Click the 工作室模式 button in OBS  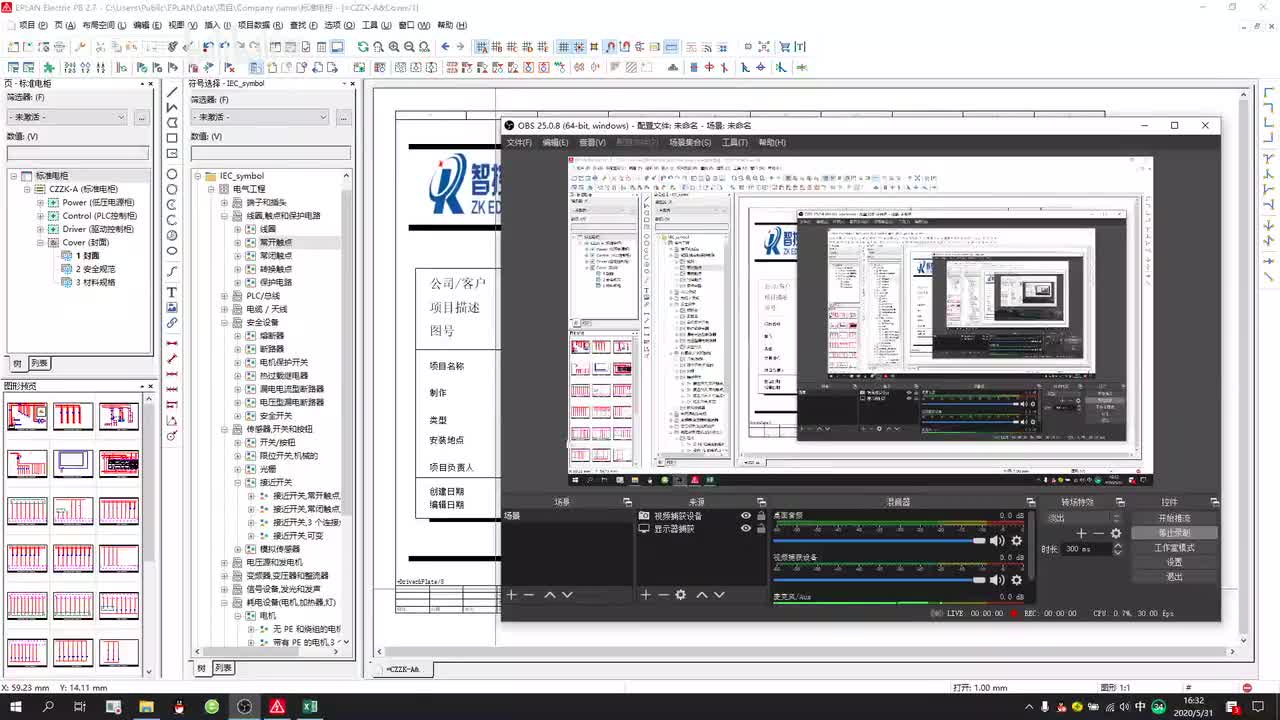pyautogui.click(x=1174, y=548)
